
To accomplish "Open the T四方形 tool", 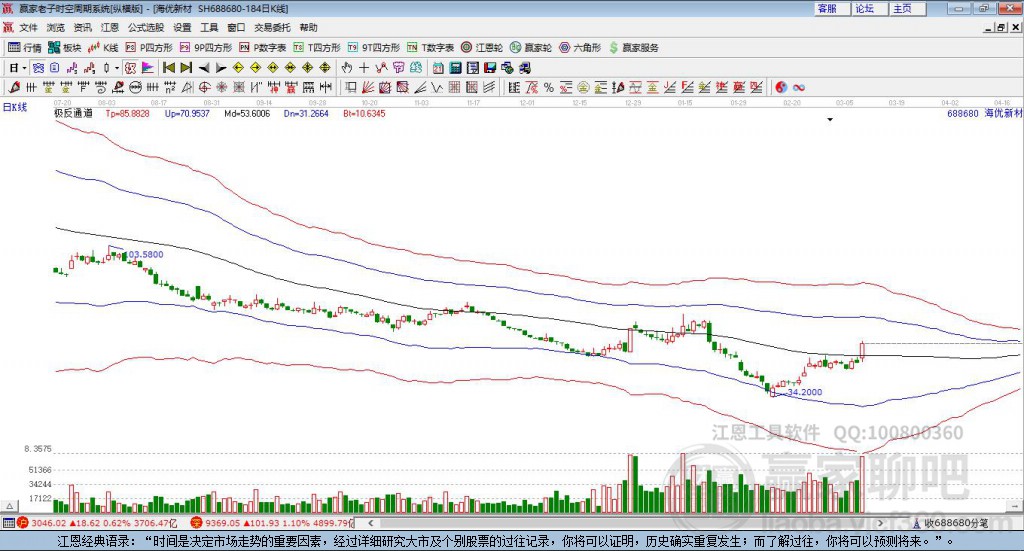I will (x=317, y=48).
